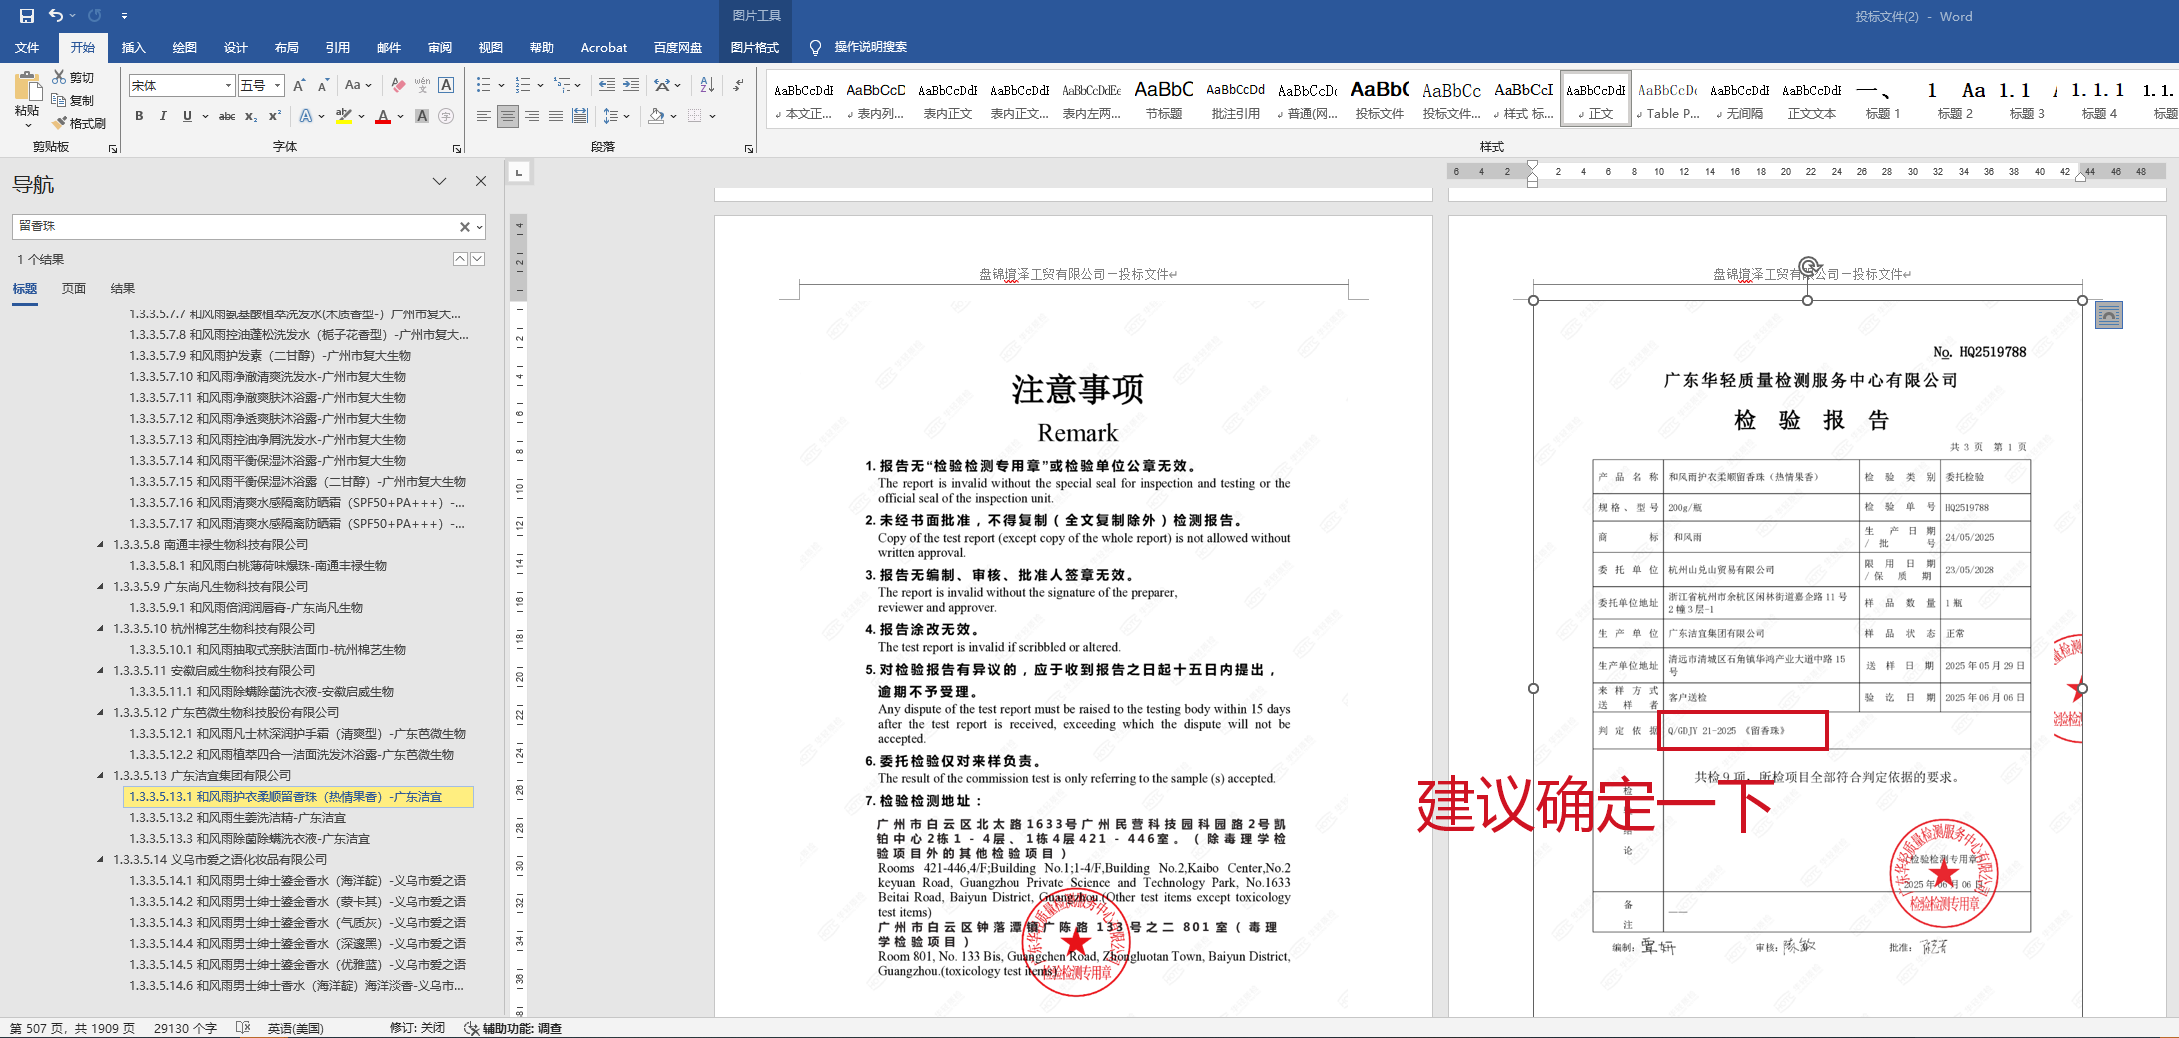Toggle italic formatting
Viewport: 2179px width, 1038px height.
point(163,116)
